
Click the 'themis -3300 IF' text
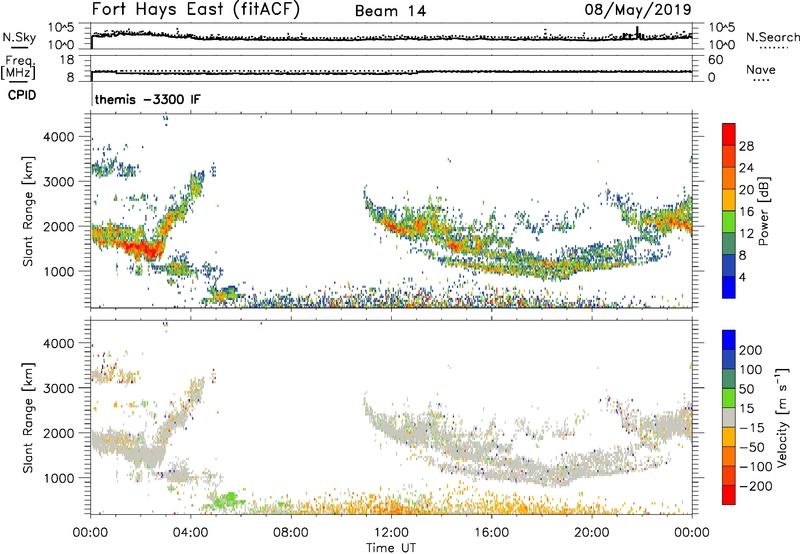147,99
